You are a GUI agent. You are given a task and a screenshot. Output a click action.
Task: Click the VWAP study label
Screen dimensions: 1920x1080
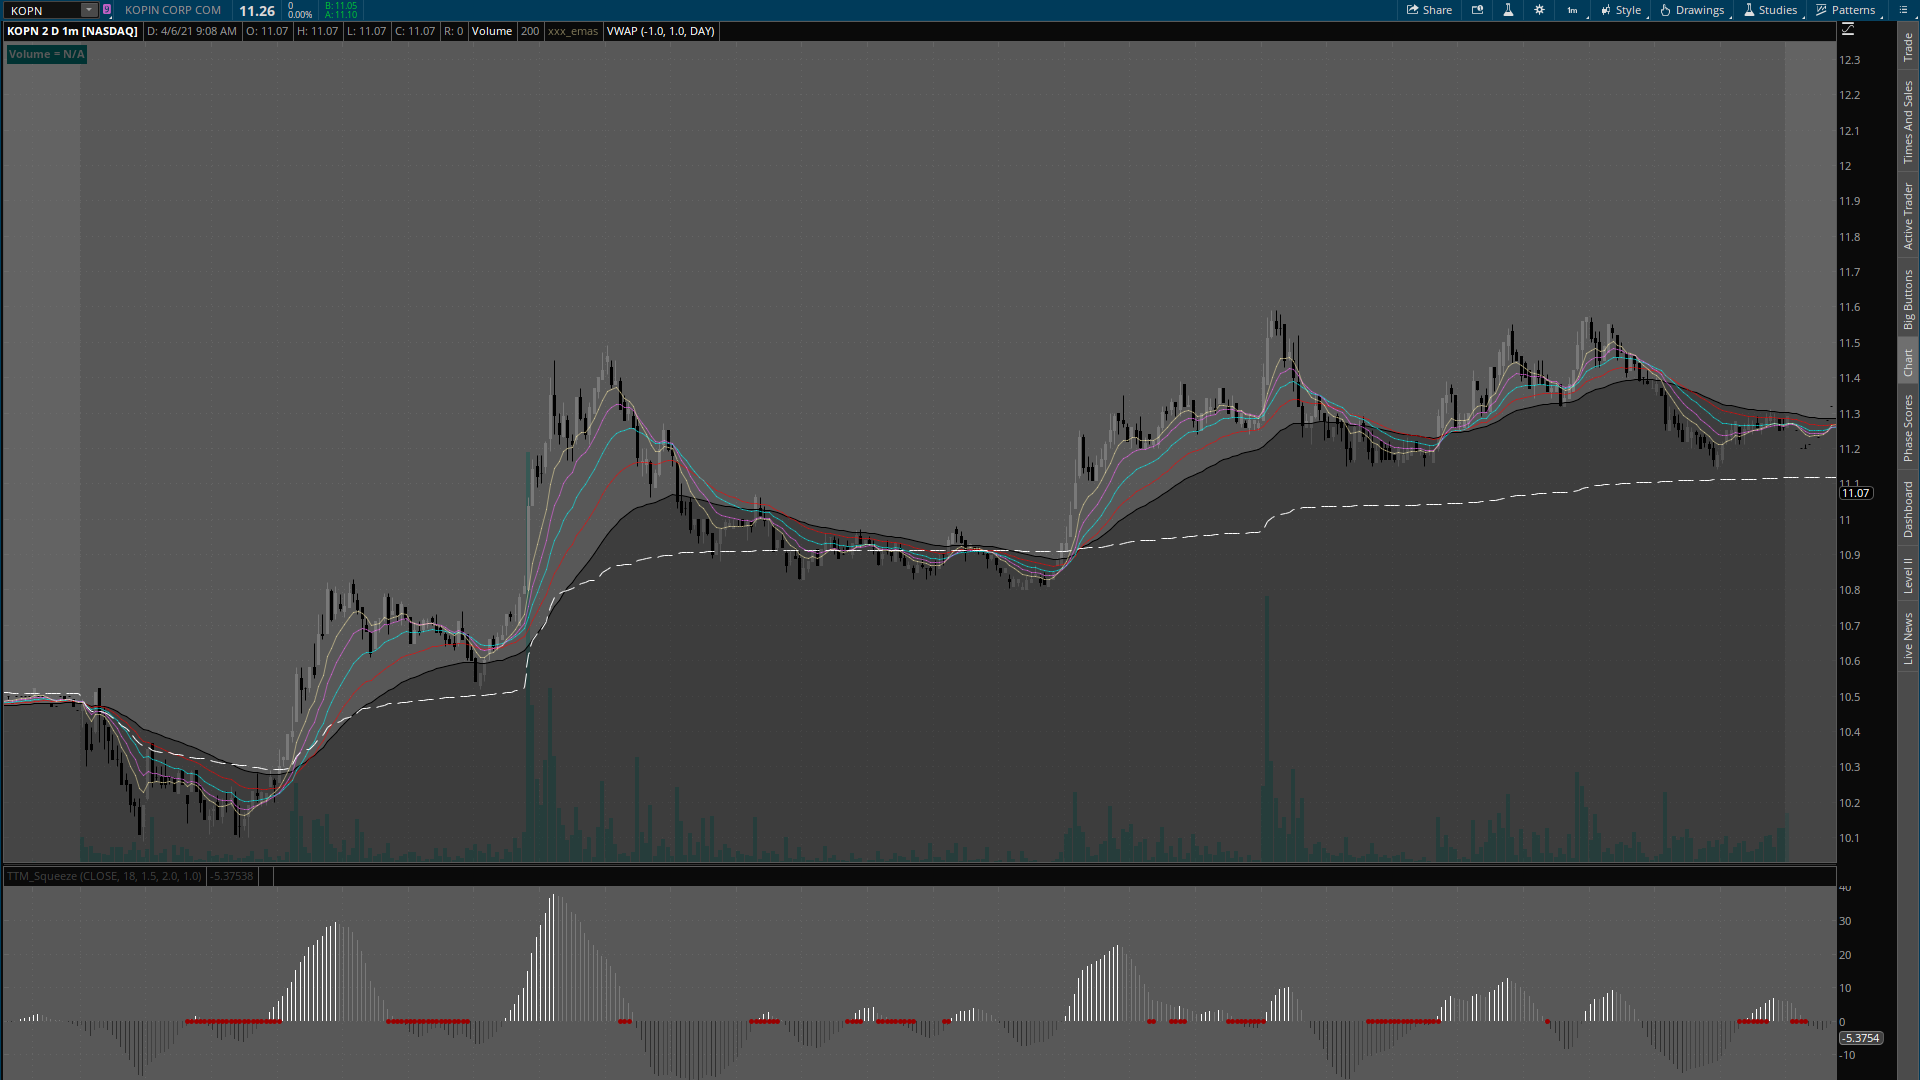tap(660, 31)
